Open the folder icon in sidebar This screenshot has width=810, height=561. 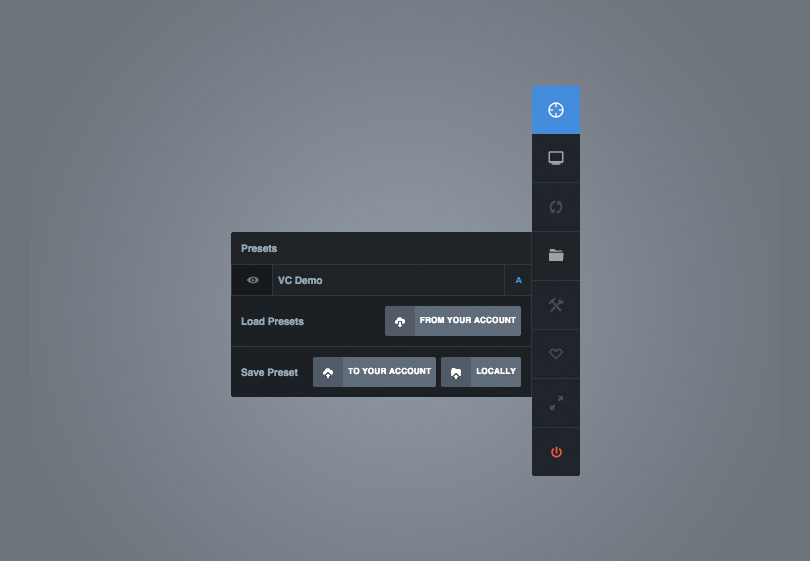[x=556, y=256]
